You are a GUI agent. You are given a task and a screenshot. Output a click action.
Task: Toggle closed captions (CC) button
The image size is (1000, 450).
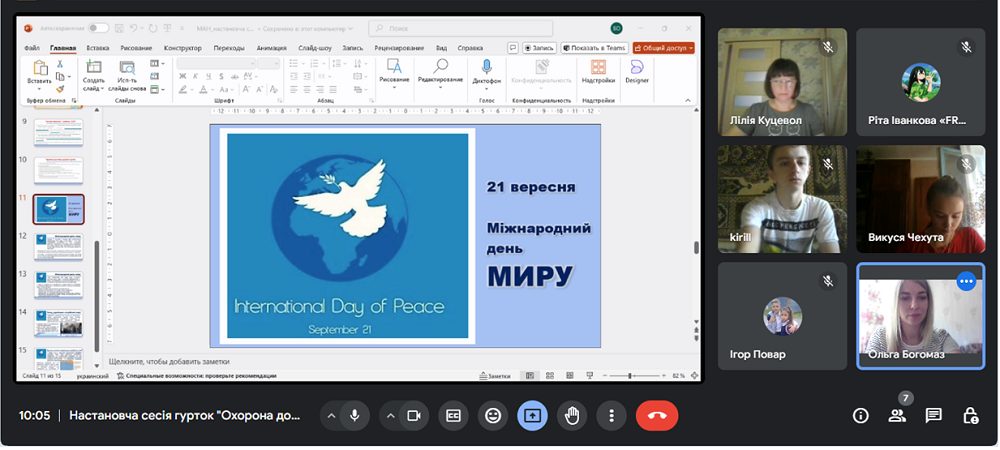pyautogui.click(x=453, y=416)
